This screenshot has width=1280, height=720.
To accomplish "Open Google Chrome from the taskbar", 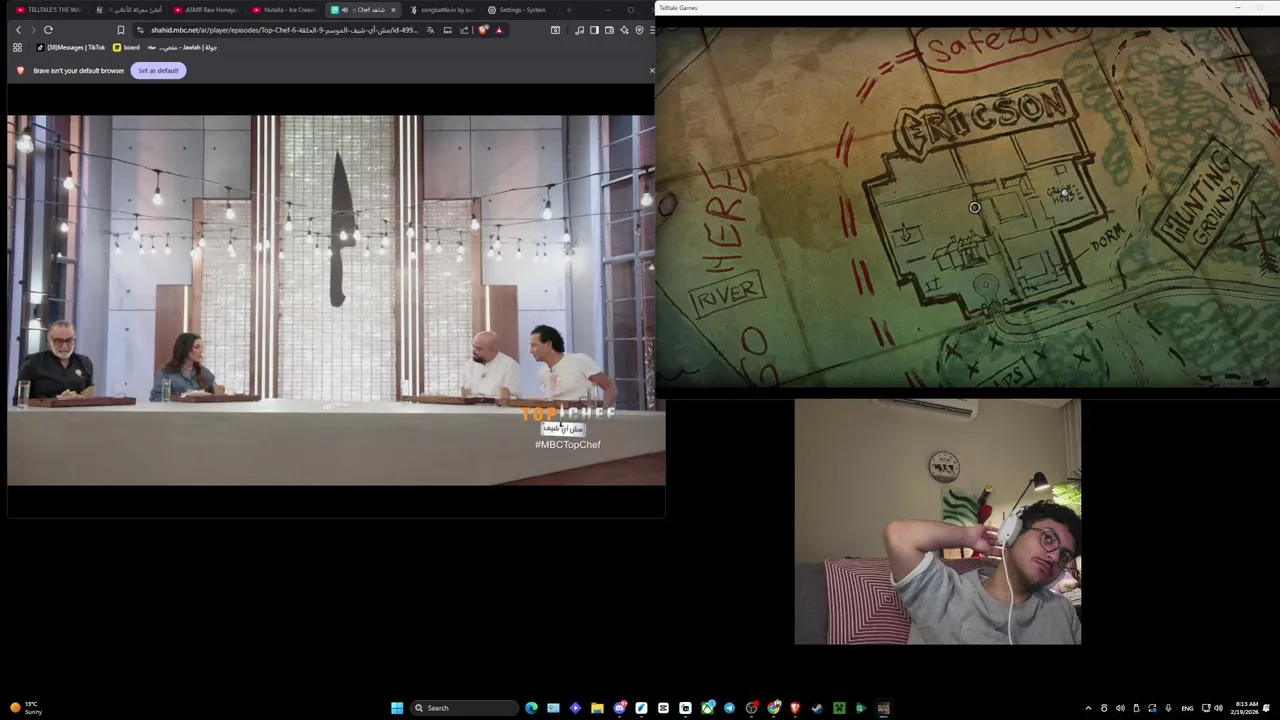I will (x=773, y=708).
